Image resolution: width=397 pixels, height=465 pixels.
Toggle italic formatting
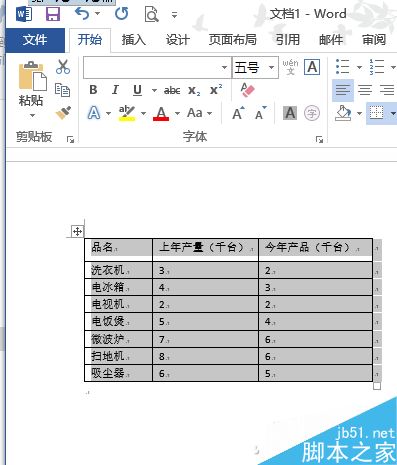click(x=115, y=90)
